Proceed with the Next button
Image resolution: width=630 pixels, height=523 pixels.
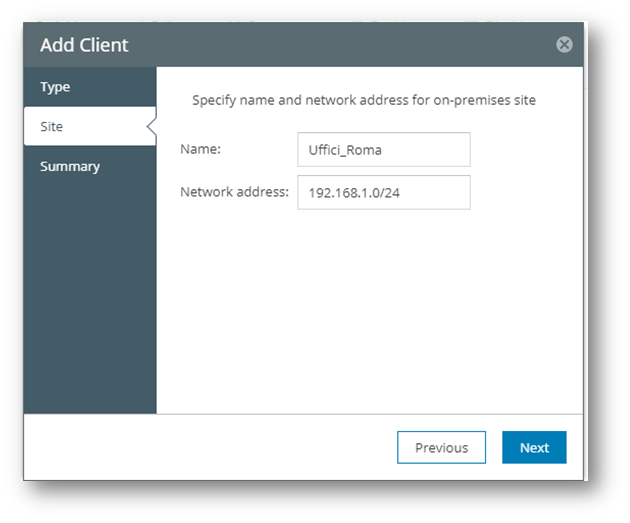tap(534, 448)
